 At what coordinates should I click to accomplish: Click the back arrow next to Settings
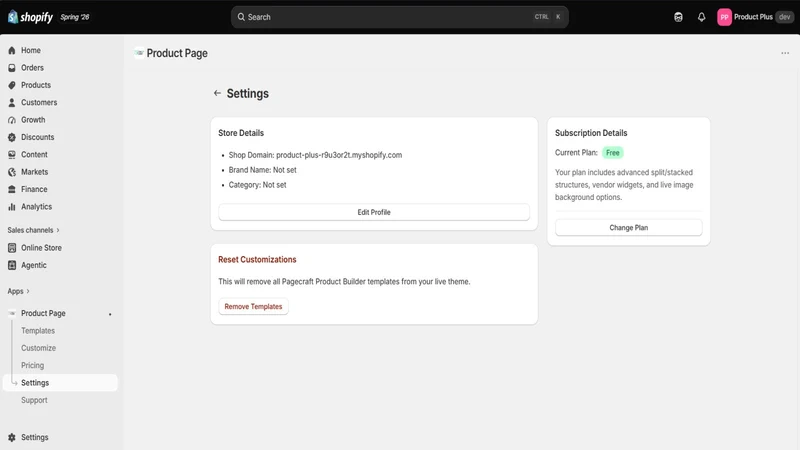pos(217,93)
